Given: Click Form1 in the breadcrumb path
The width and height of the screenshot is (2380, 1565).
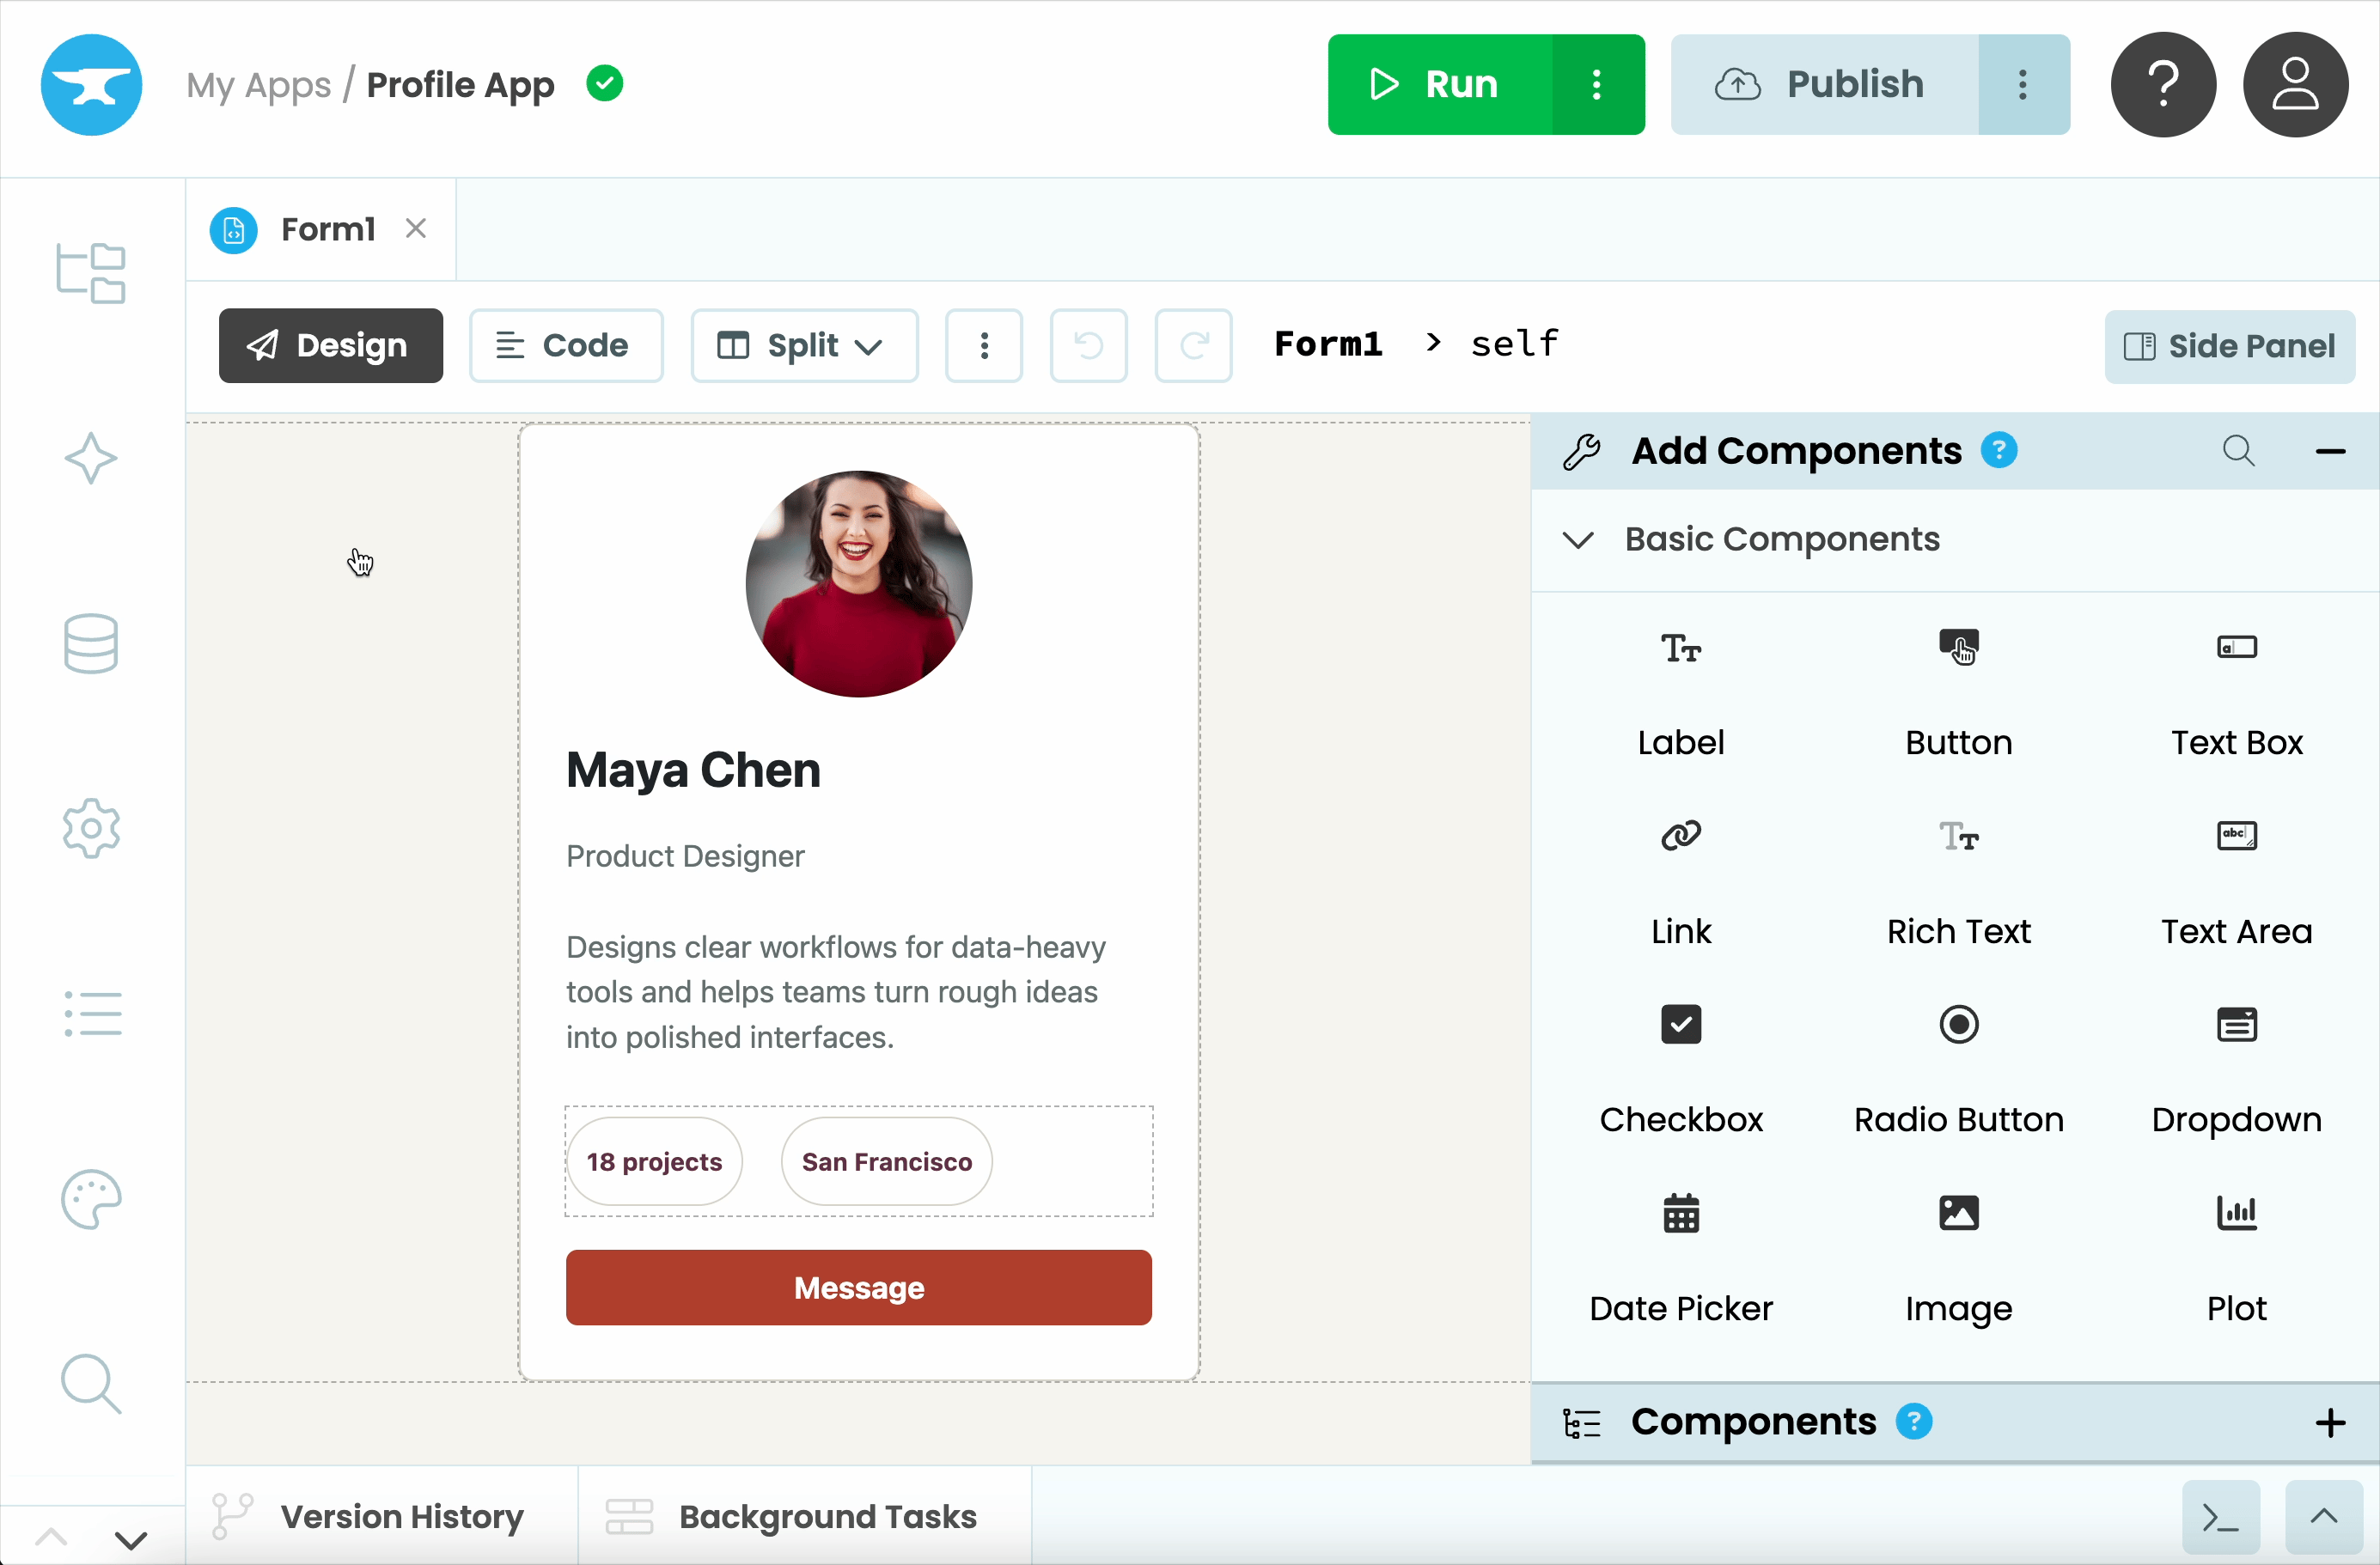Looking at the screenshot, I should (x=1328, y=344).
